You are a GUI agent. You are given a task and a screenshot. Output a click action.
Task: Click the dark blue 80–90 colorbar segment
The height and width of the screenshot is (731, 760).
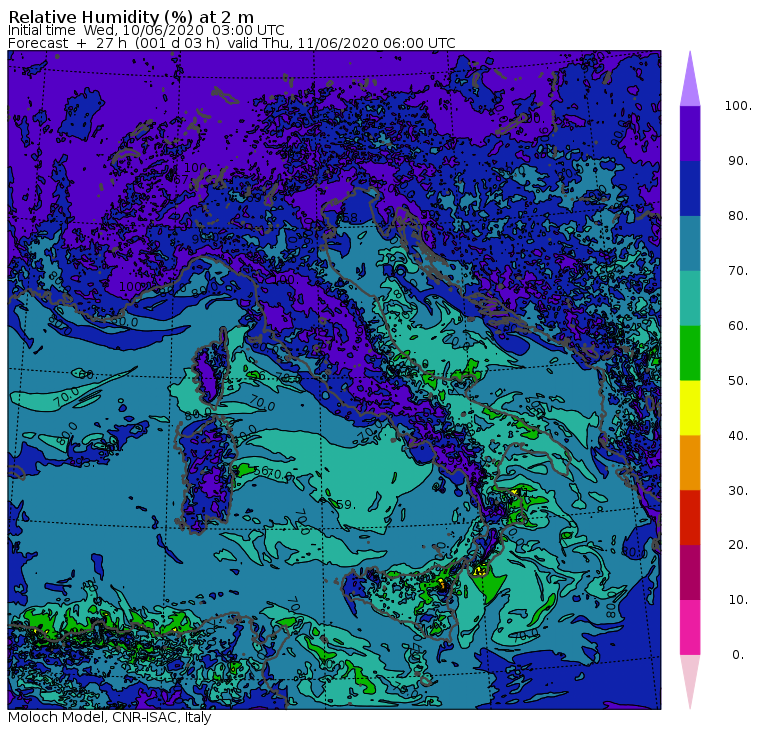pos(690,189)
